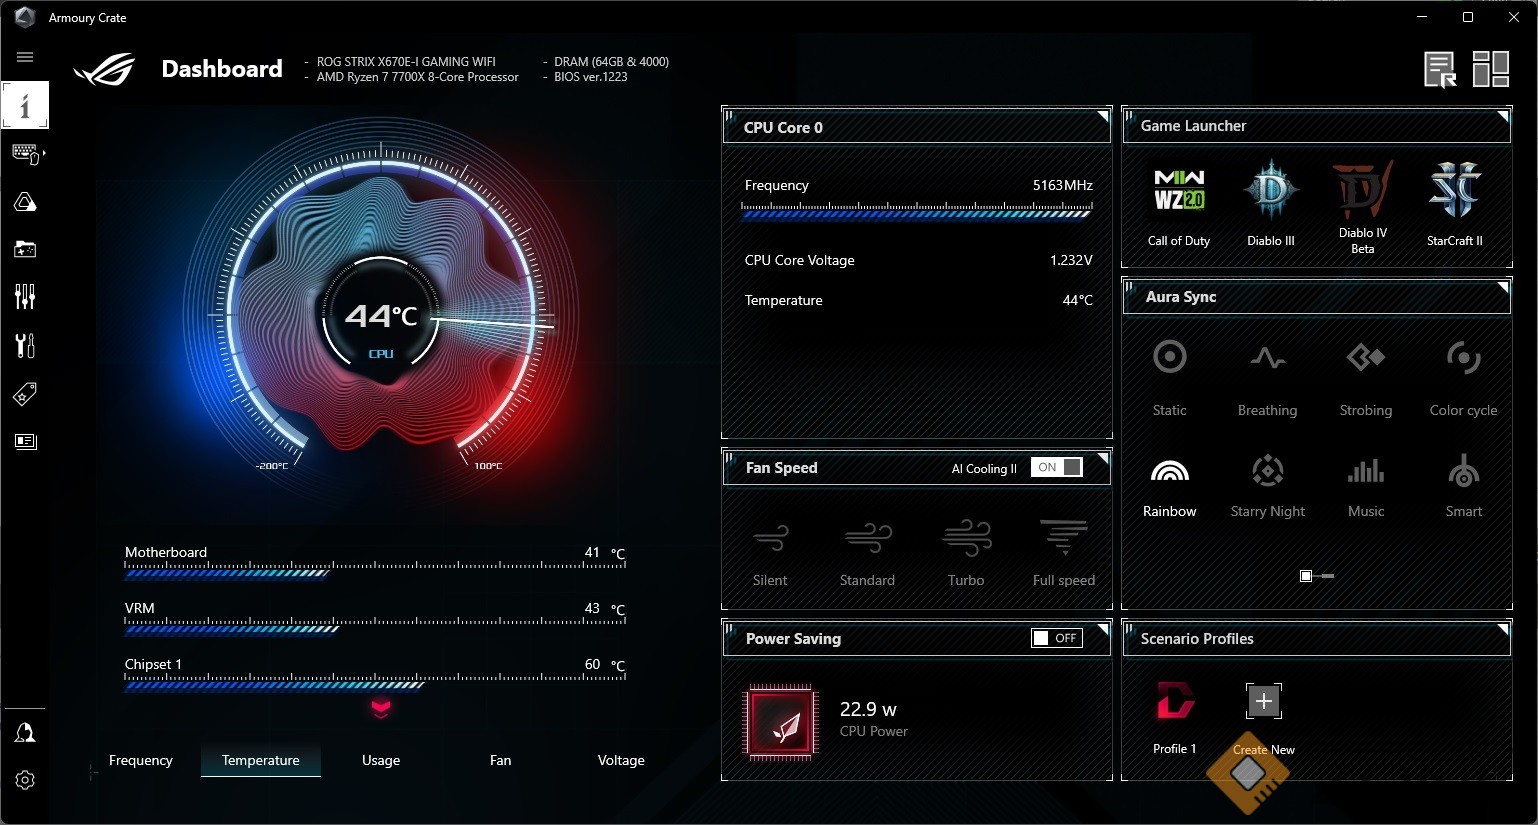Launch Call of Duty from Game Launcher

coord(1179,205)
